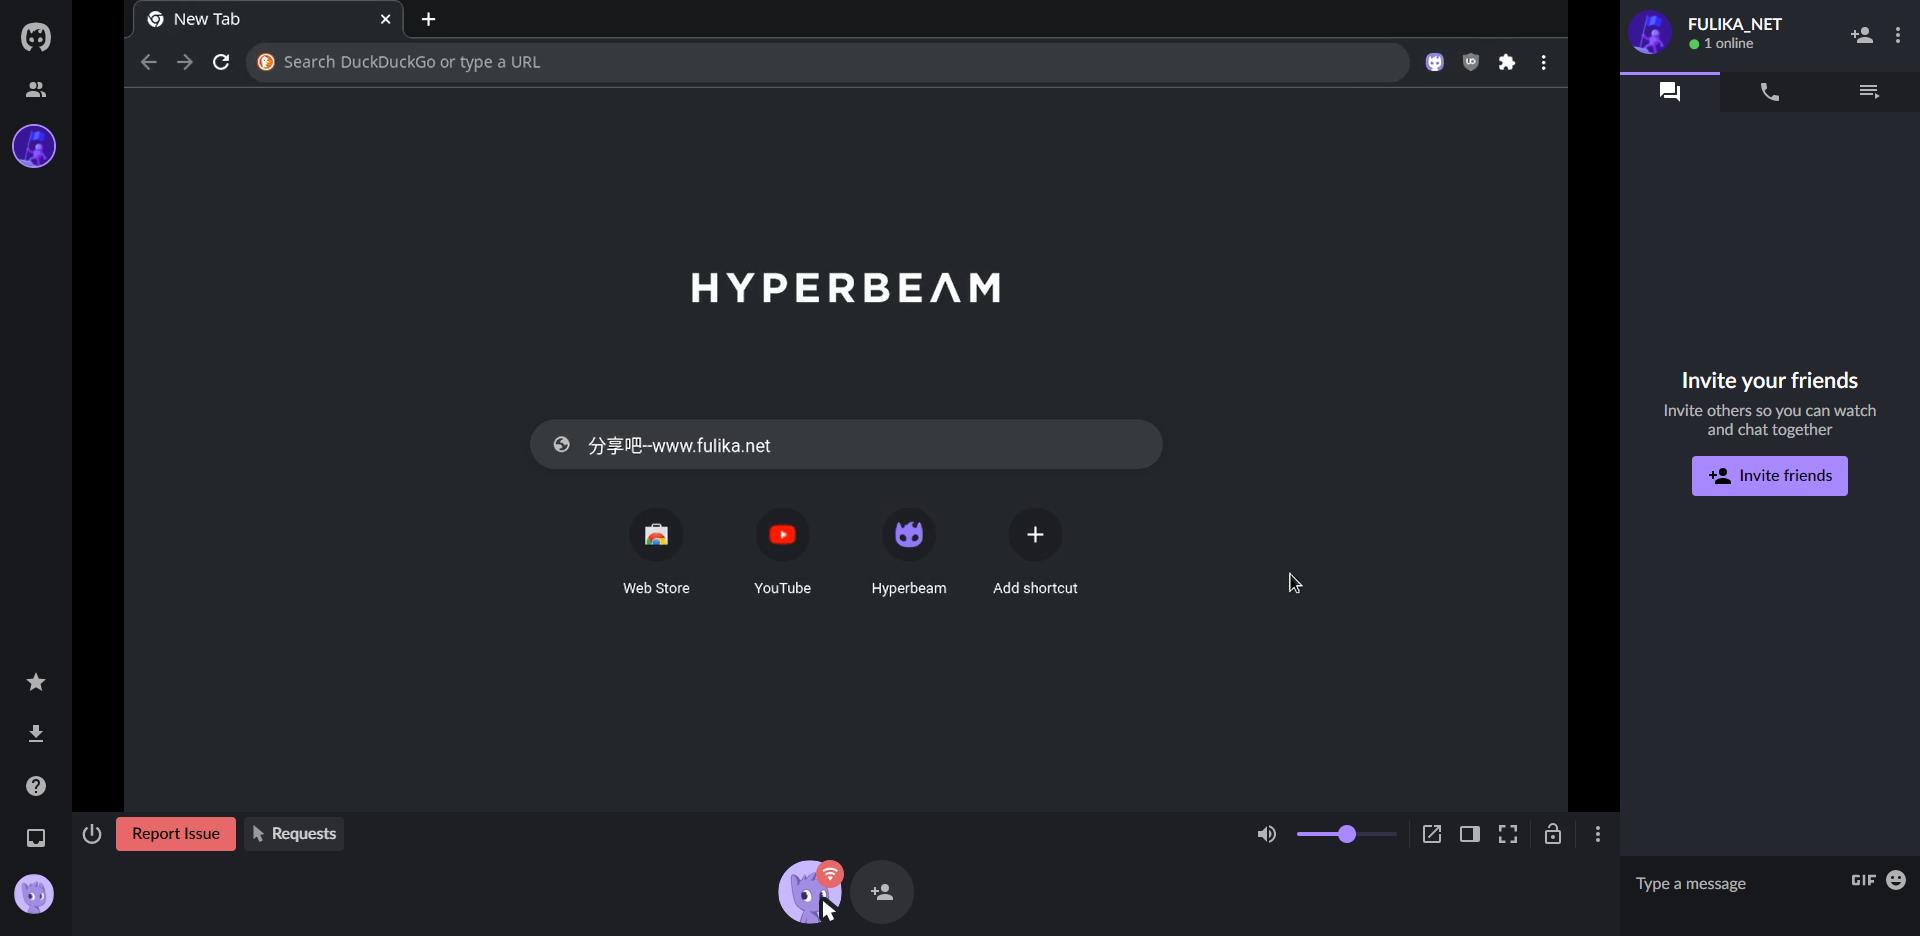Screen dimensions: 1920x936
Task: Click the Report Issue button
Action: [176, 834]
